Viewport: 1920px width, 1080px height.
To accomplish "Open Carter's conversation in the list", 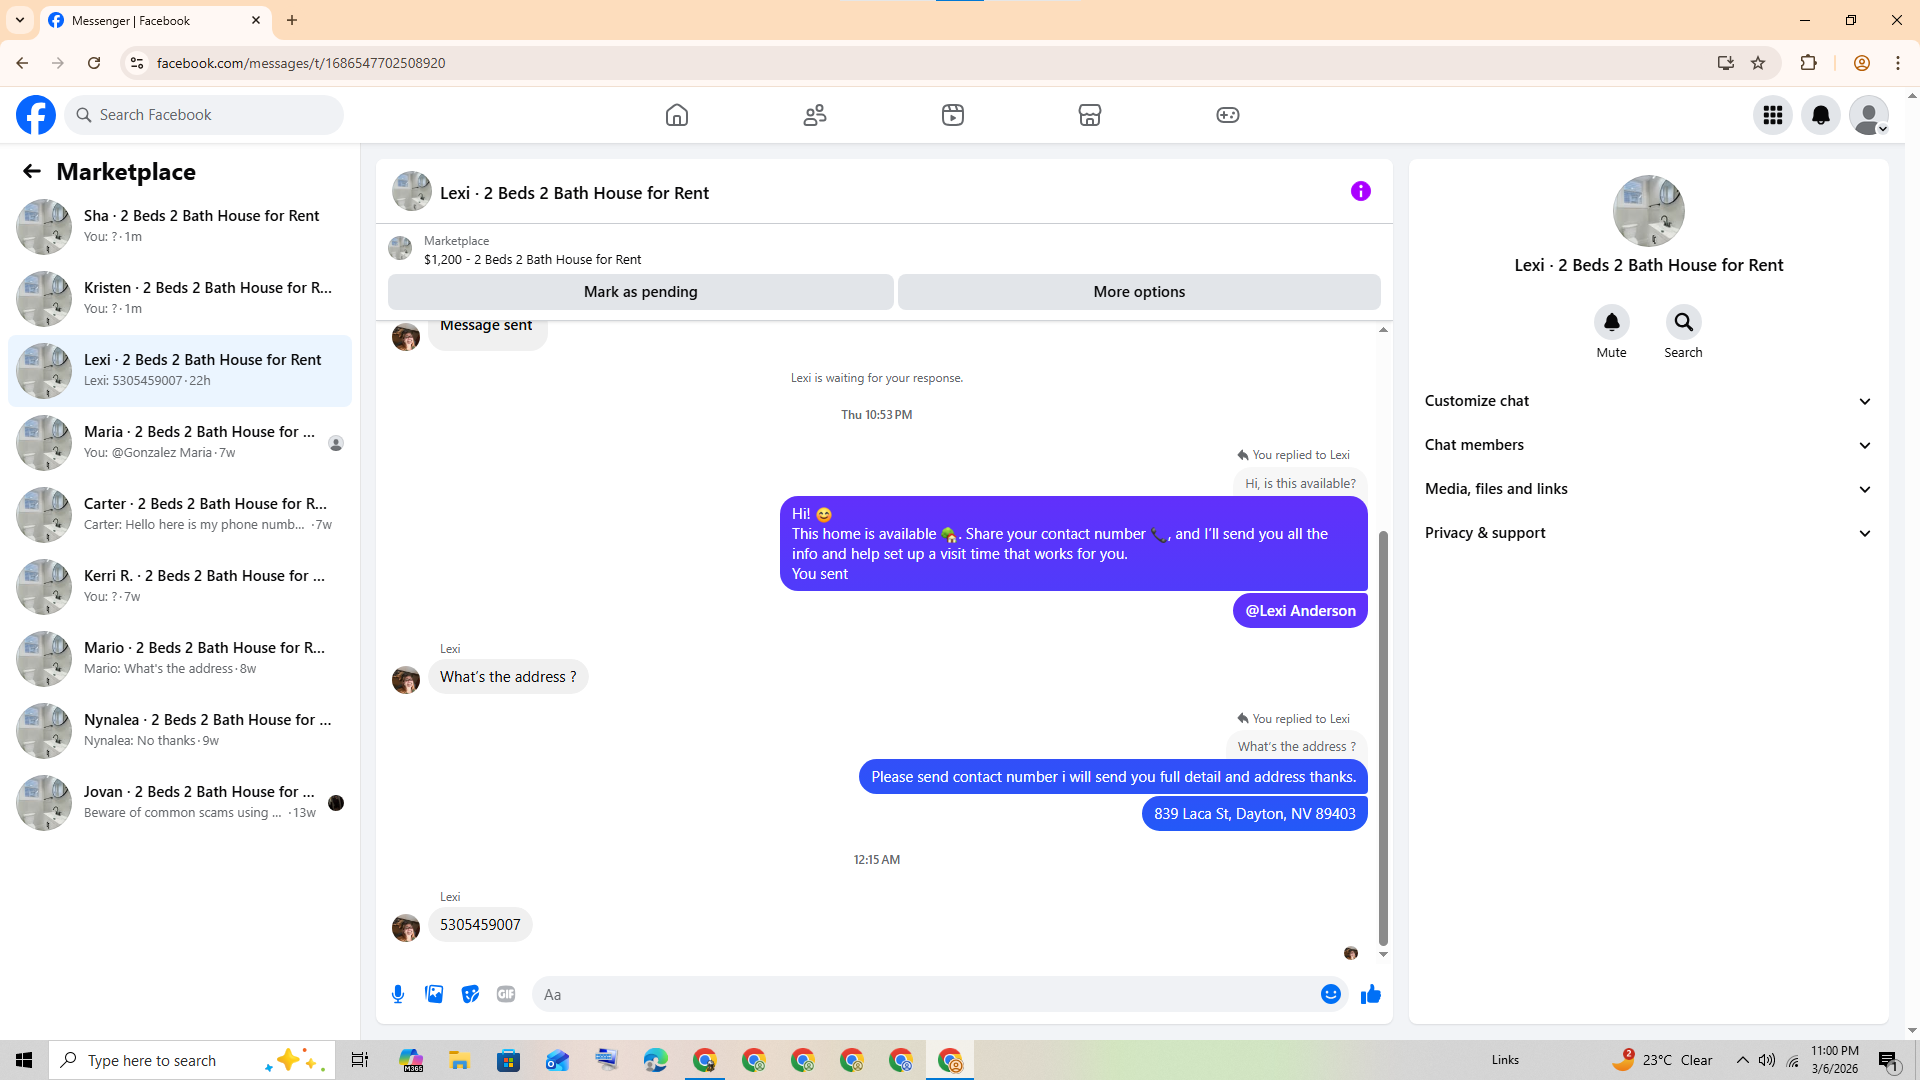I will point(180,514).
